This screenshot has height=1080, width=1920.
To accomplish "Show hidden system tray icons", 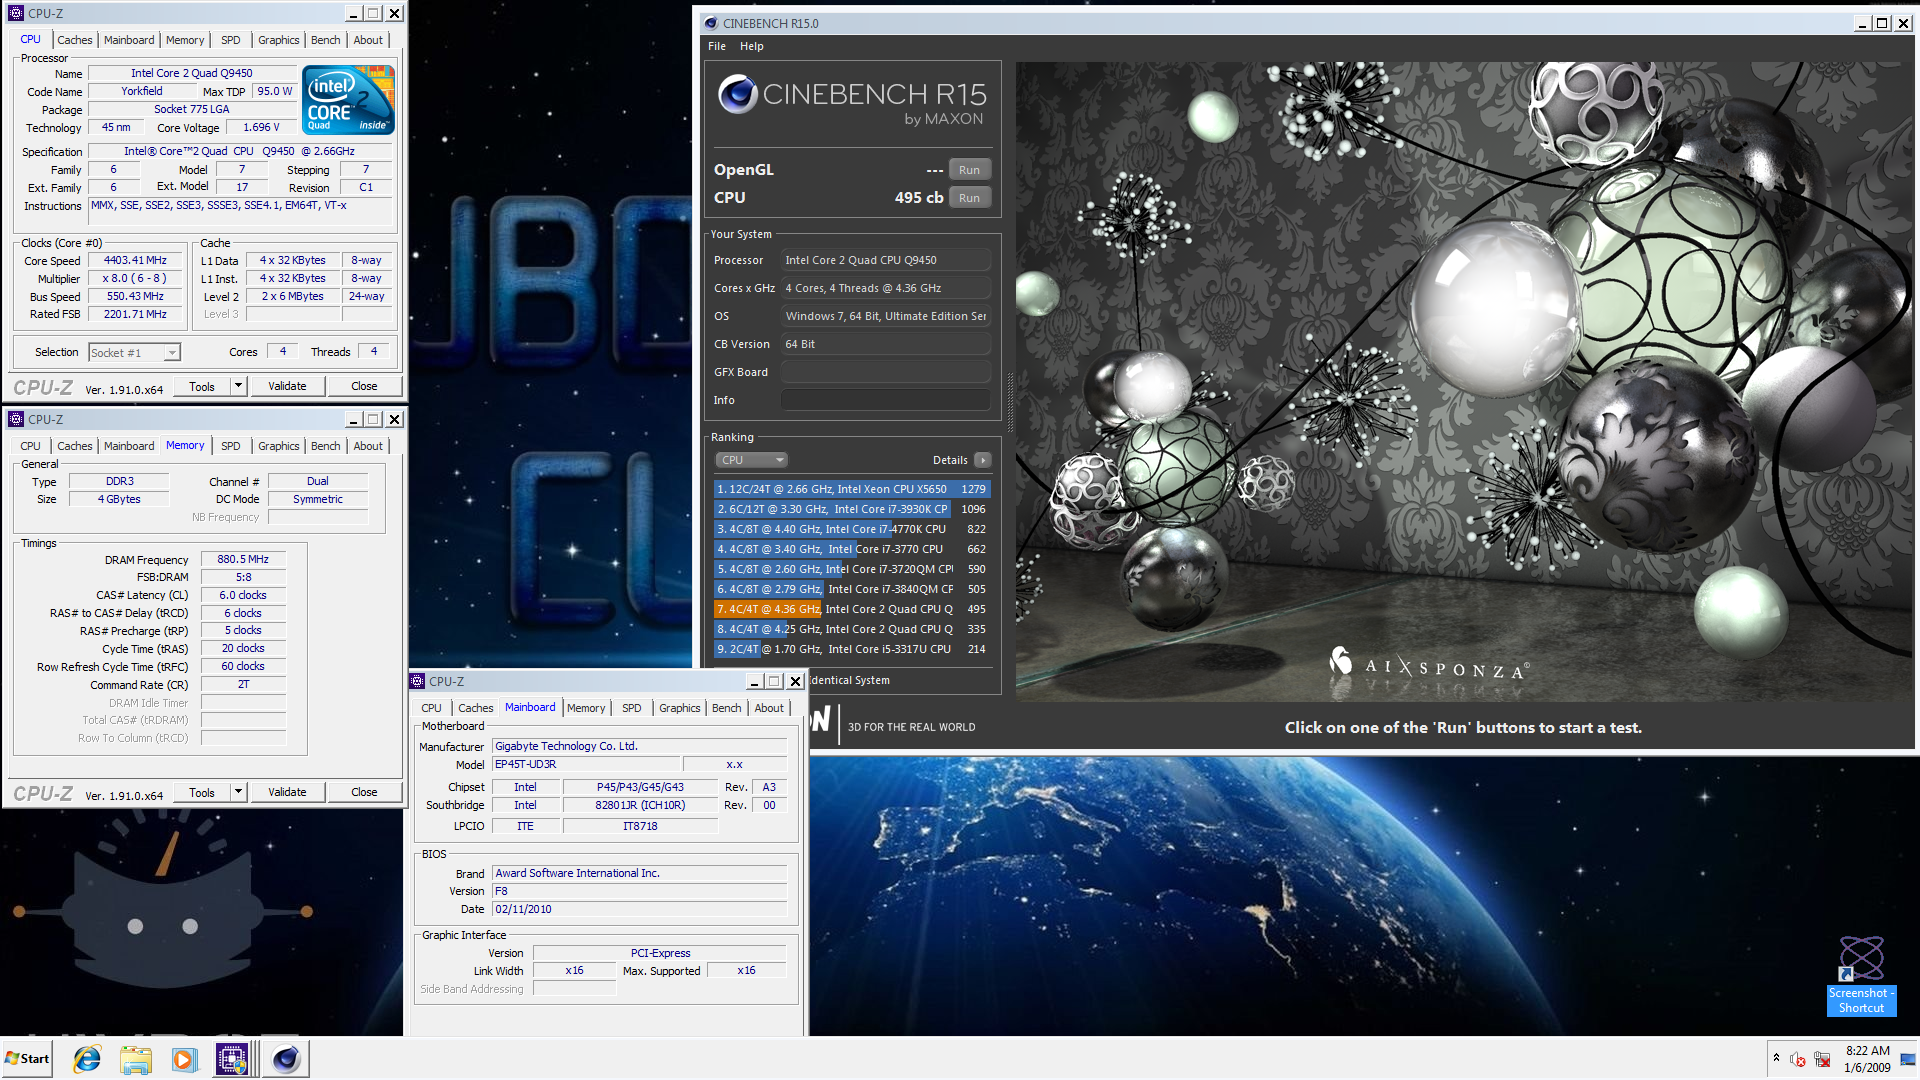I will (1776, 1058).
